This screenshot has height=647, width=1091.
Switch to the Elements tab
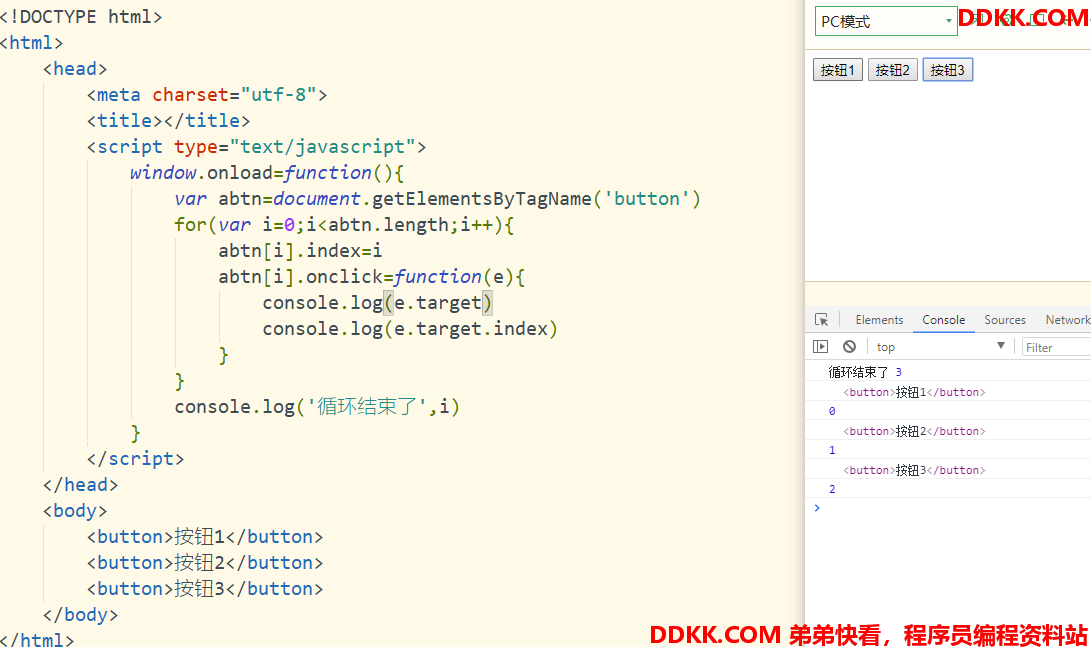(x=879, y=320)
